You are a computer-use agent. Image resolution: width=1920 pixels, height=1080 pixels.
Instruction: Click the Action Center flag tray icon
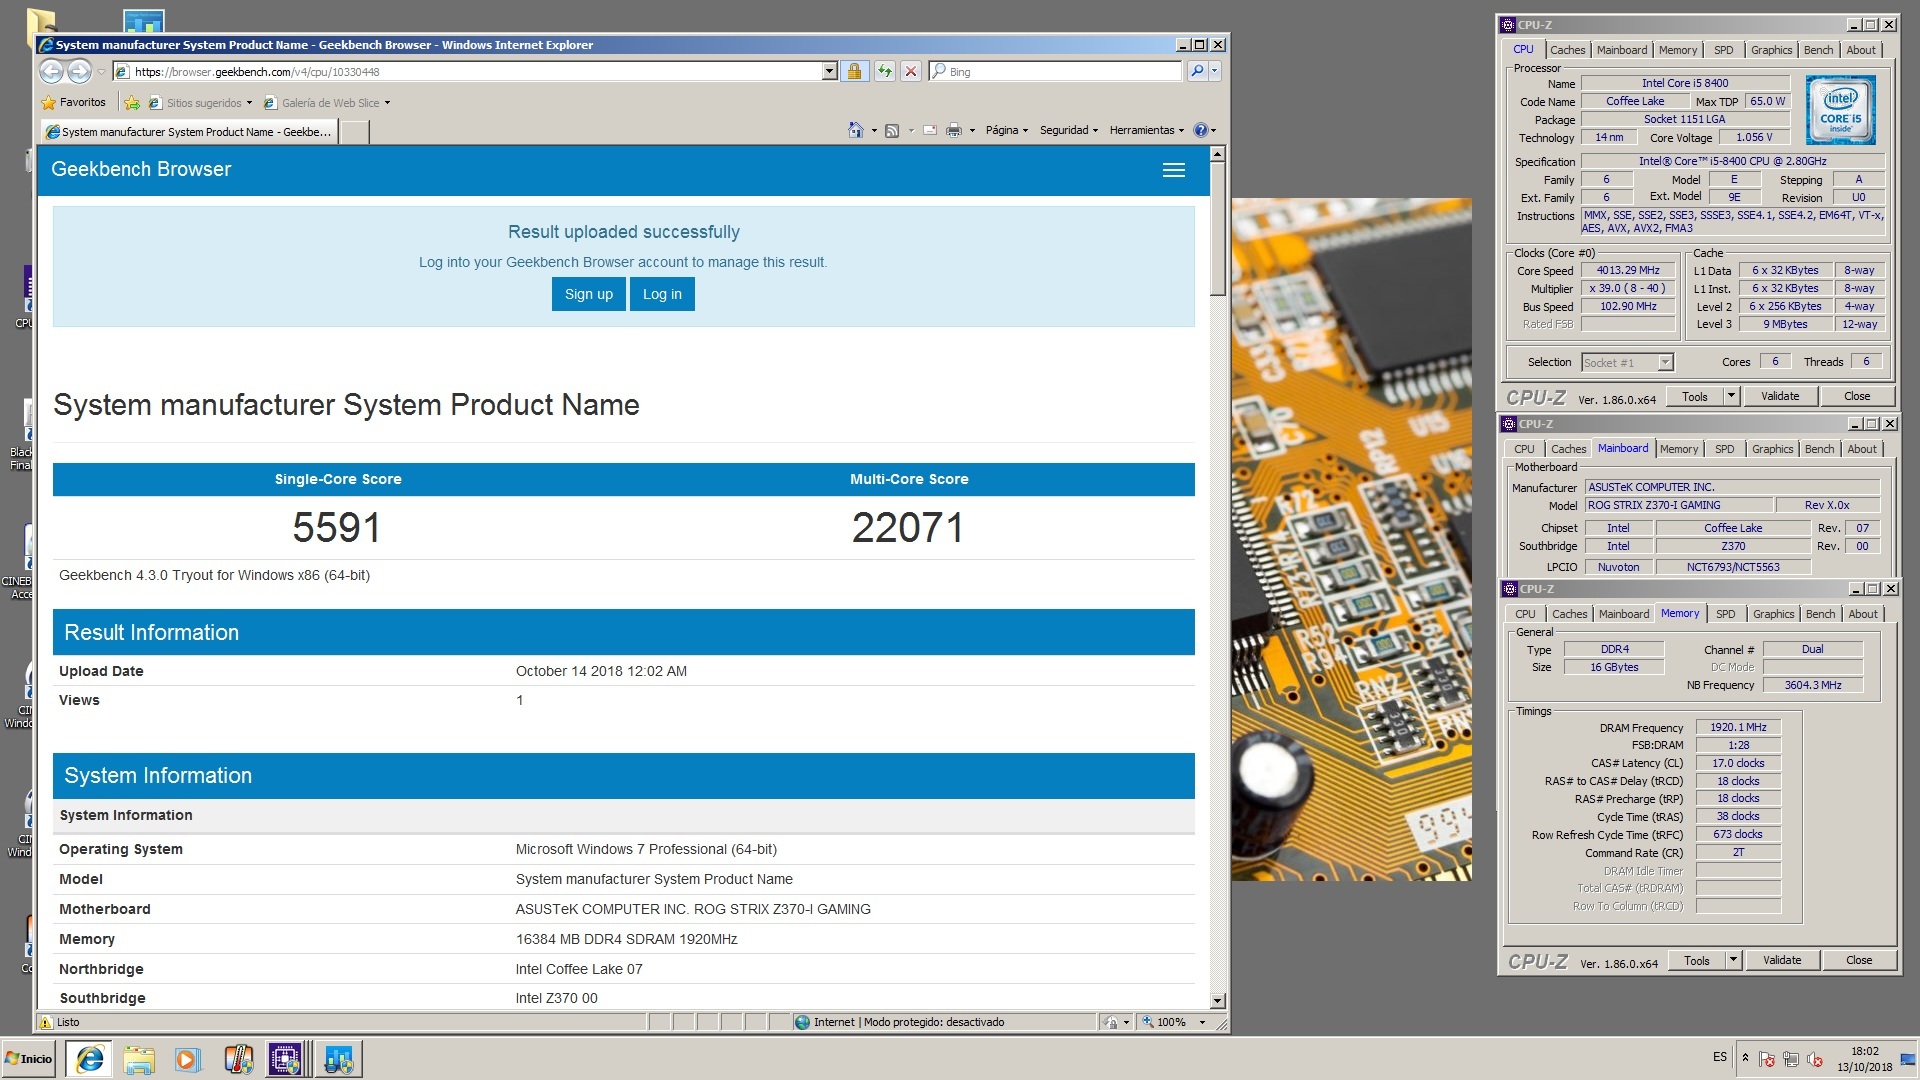click(x=1767, y=1059)
